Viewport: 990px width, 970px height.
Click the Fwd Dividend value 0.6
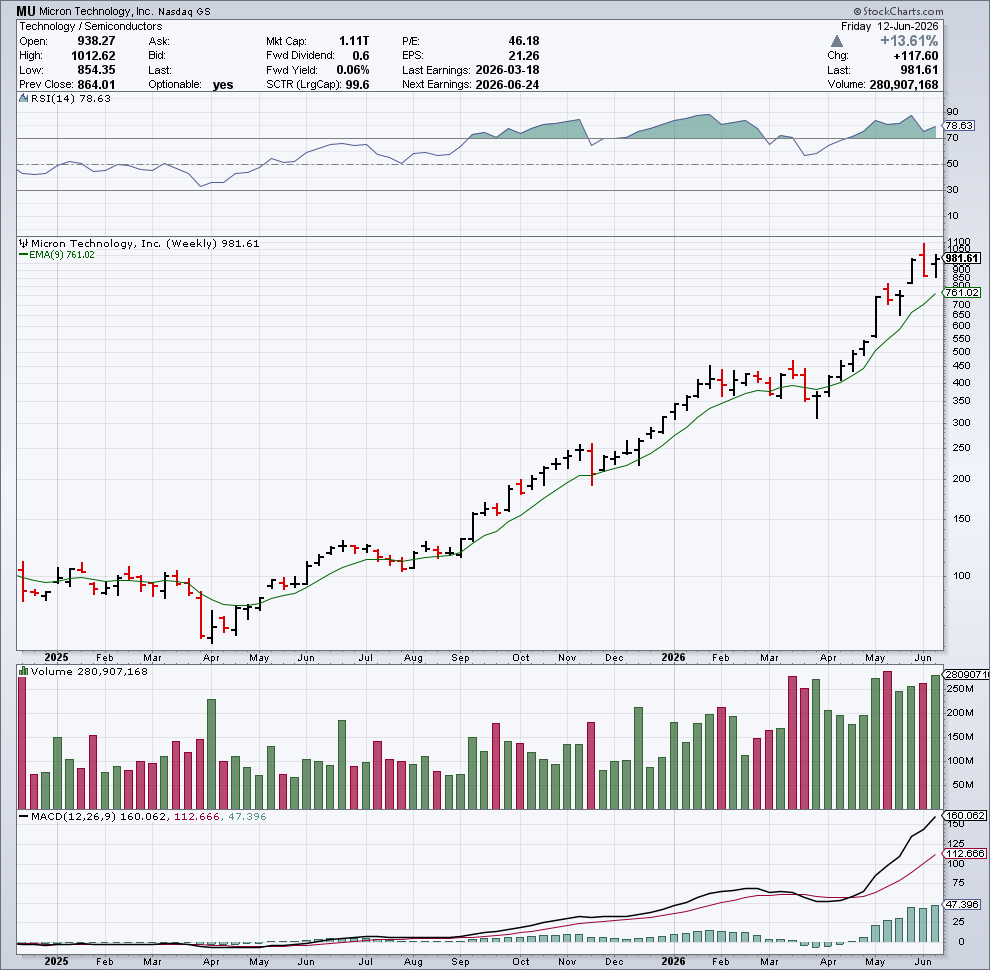tap(361, 56)
